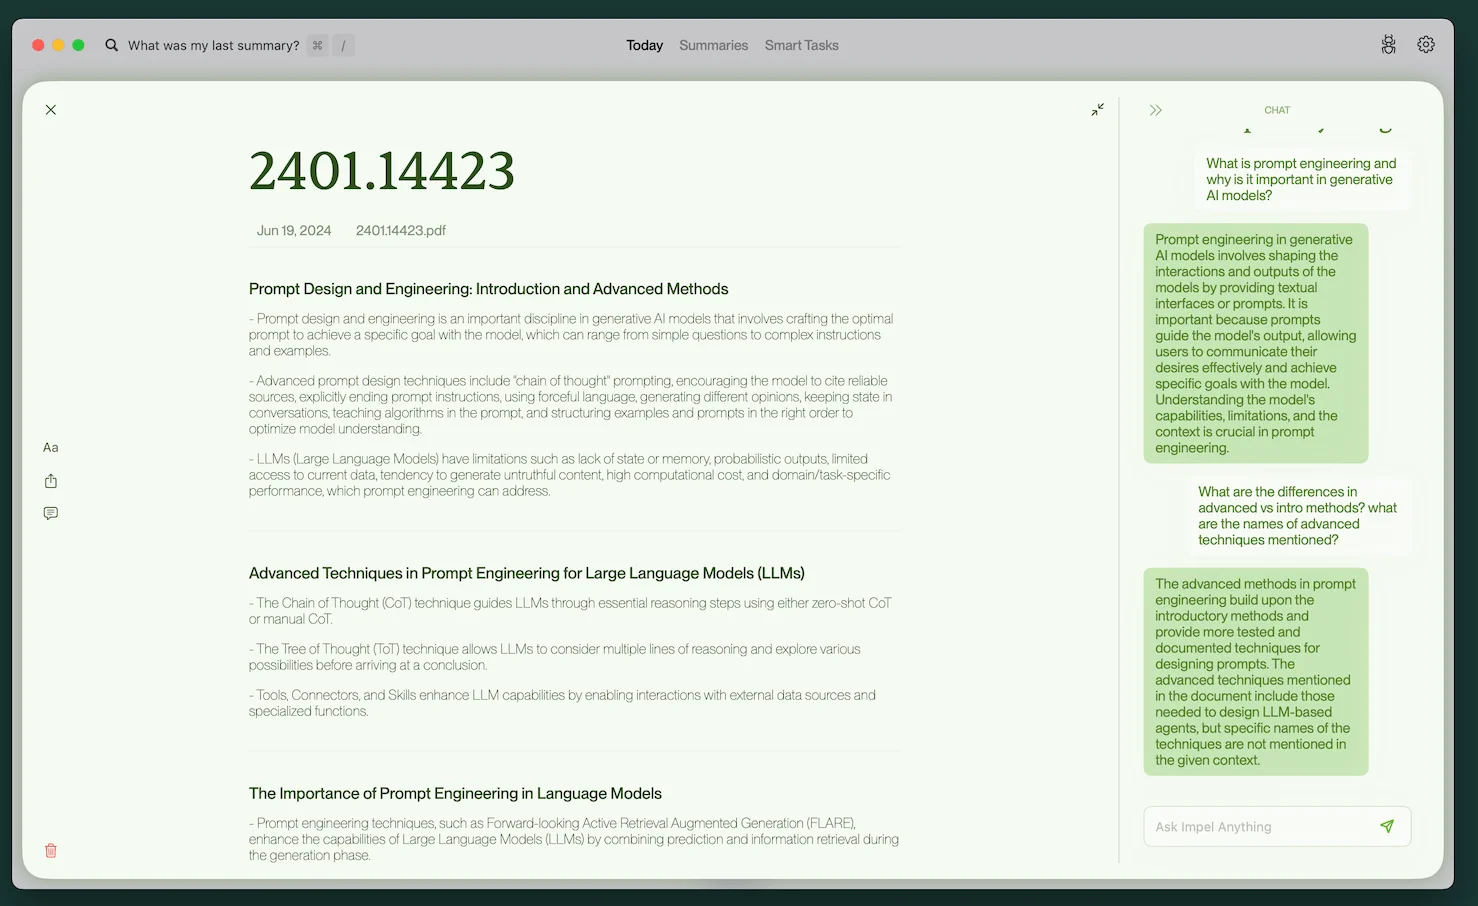
Task: Click the 2401.14423 document title
Action: tap(381, 170)
